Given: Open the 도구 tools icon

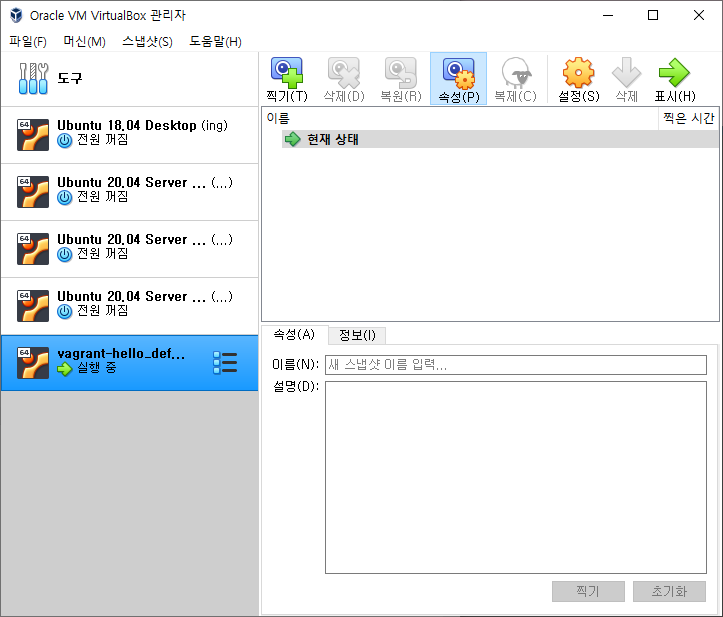Looking at the screenshot, I should 33,78.
